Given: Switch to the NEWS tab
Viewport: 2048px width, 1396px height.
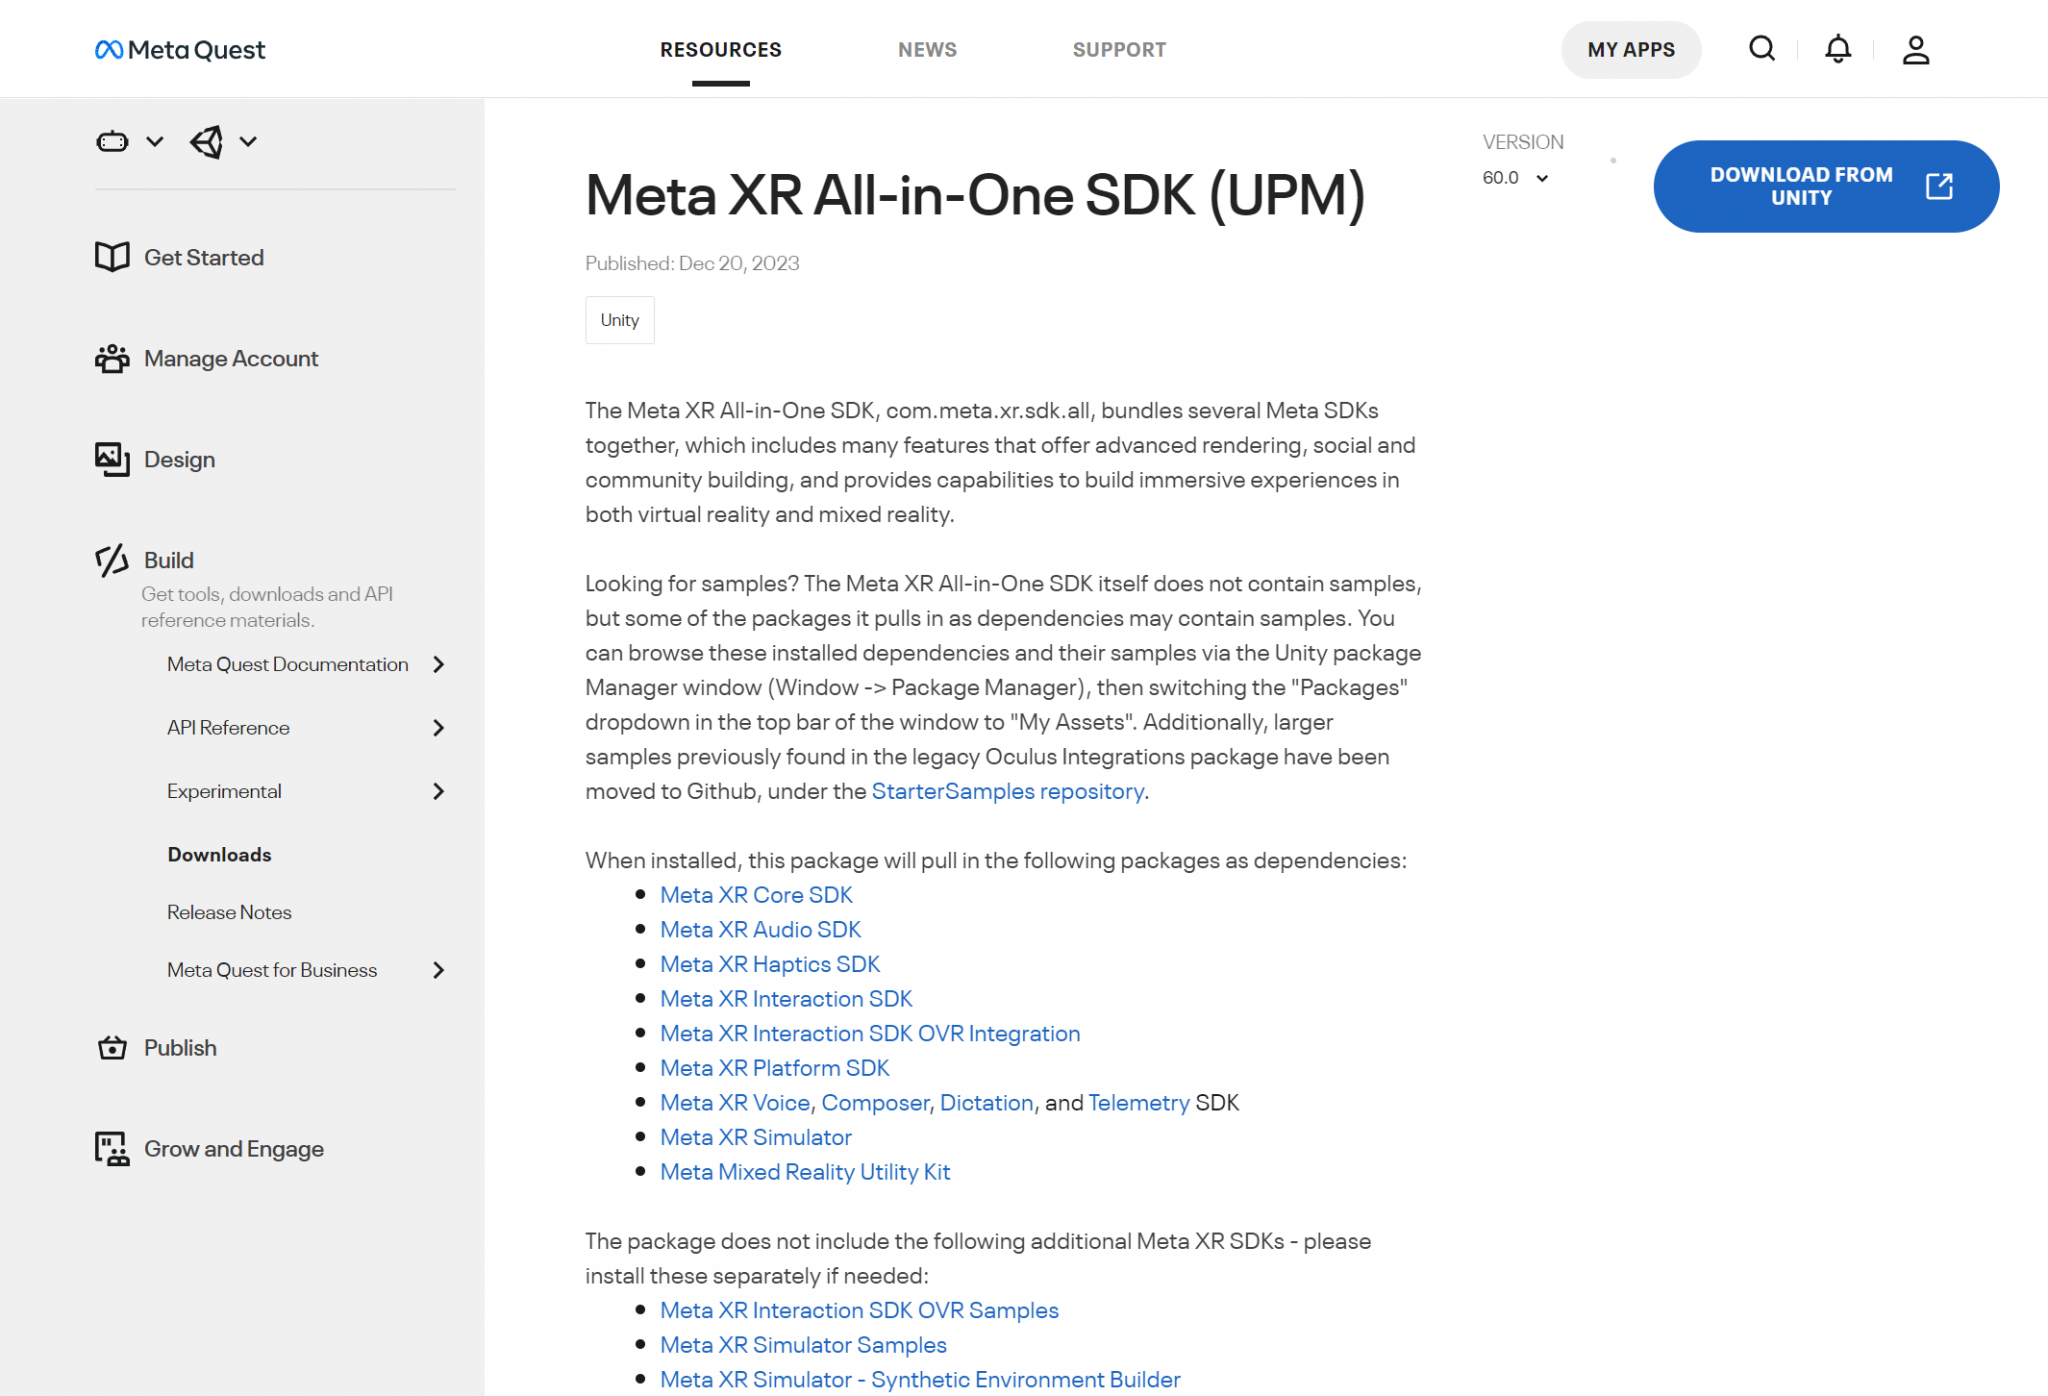Looking at the screenshot, I should (x=926, y=49).
